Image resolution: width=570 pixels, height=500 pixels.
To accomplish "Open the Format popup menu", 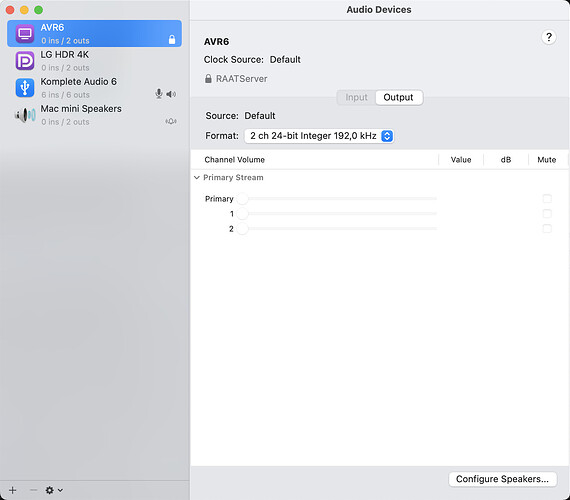I will [319, 136].
